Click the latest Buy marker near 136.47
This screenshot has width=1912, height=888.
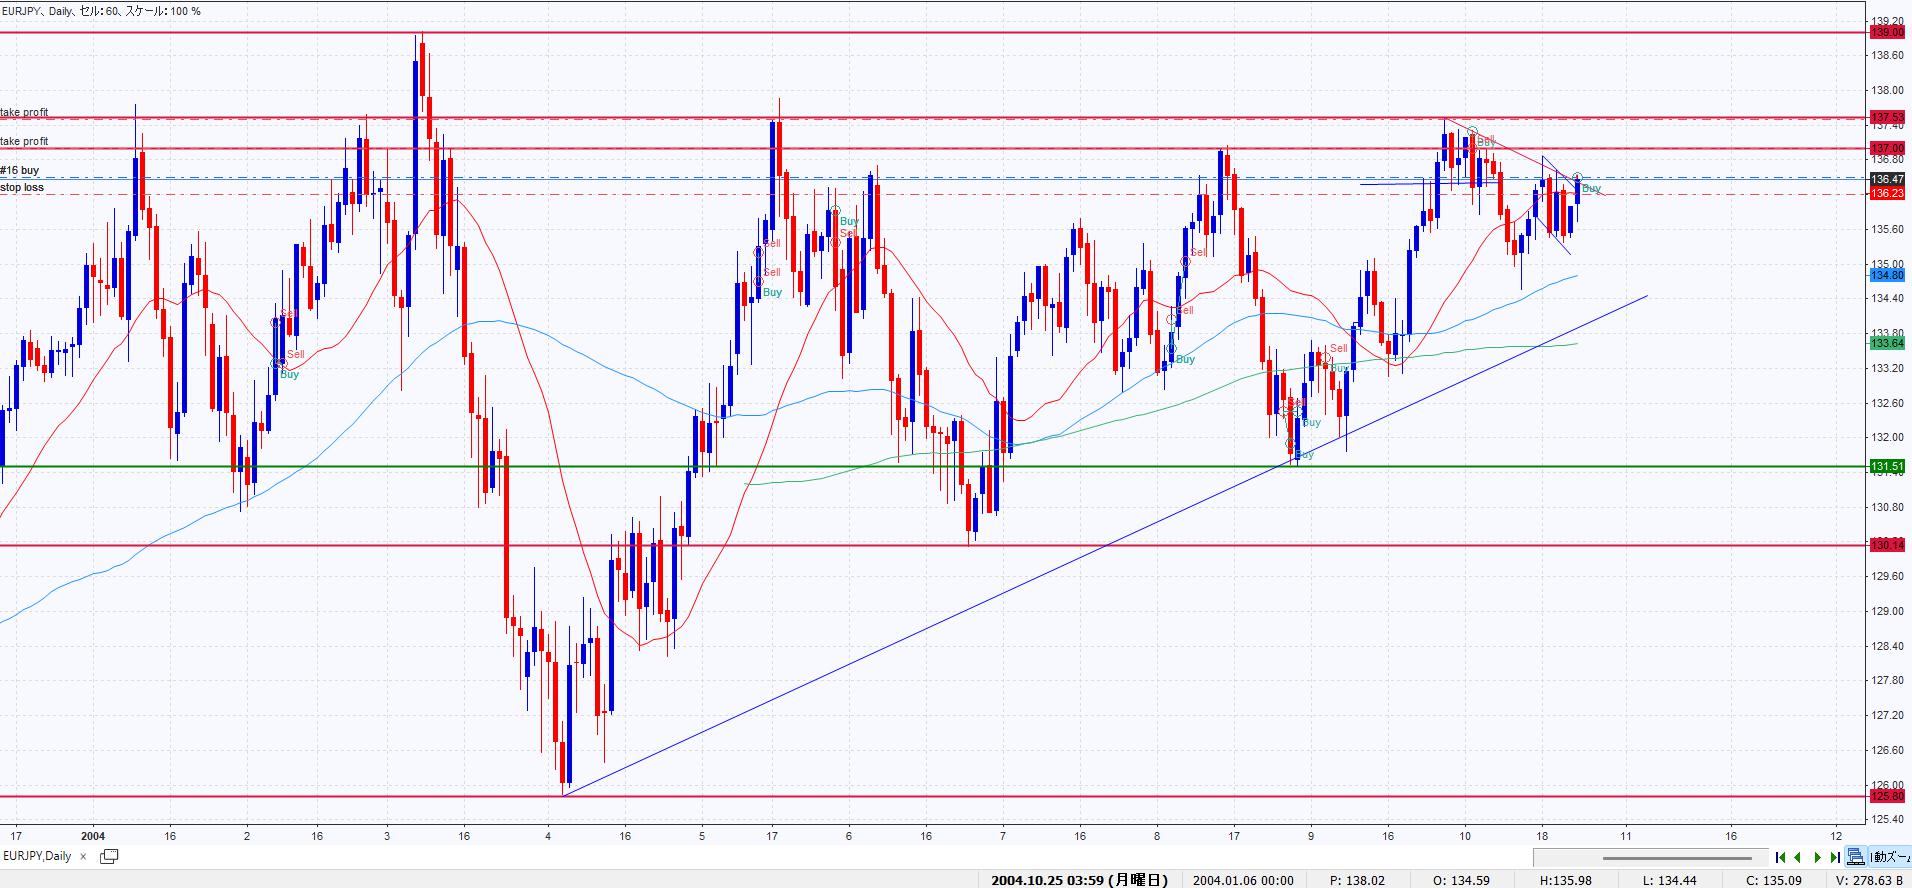(1591, 188)
